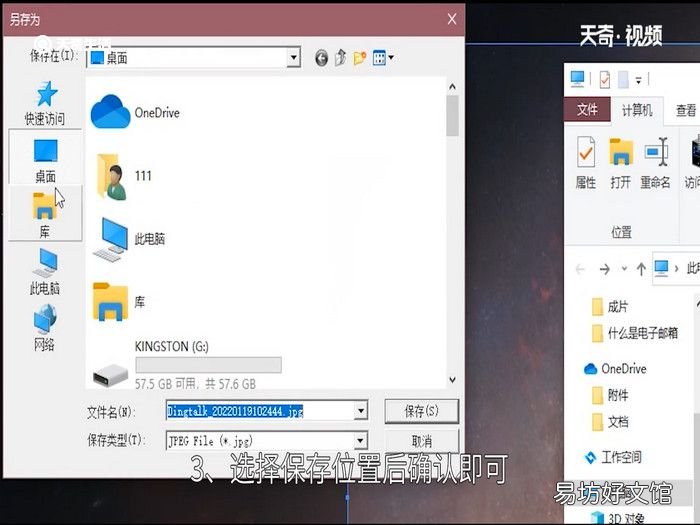Select 文档 folder in Explorer tree
Image resolution: width=700 pixels, height=525 pixels.
[x=610, y=421]
